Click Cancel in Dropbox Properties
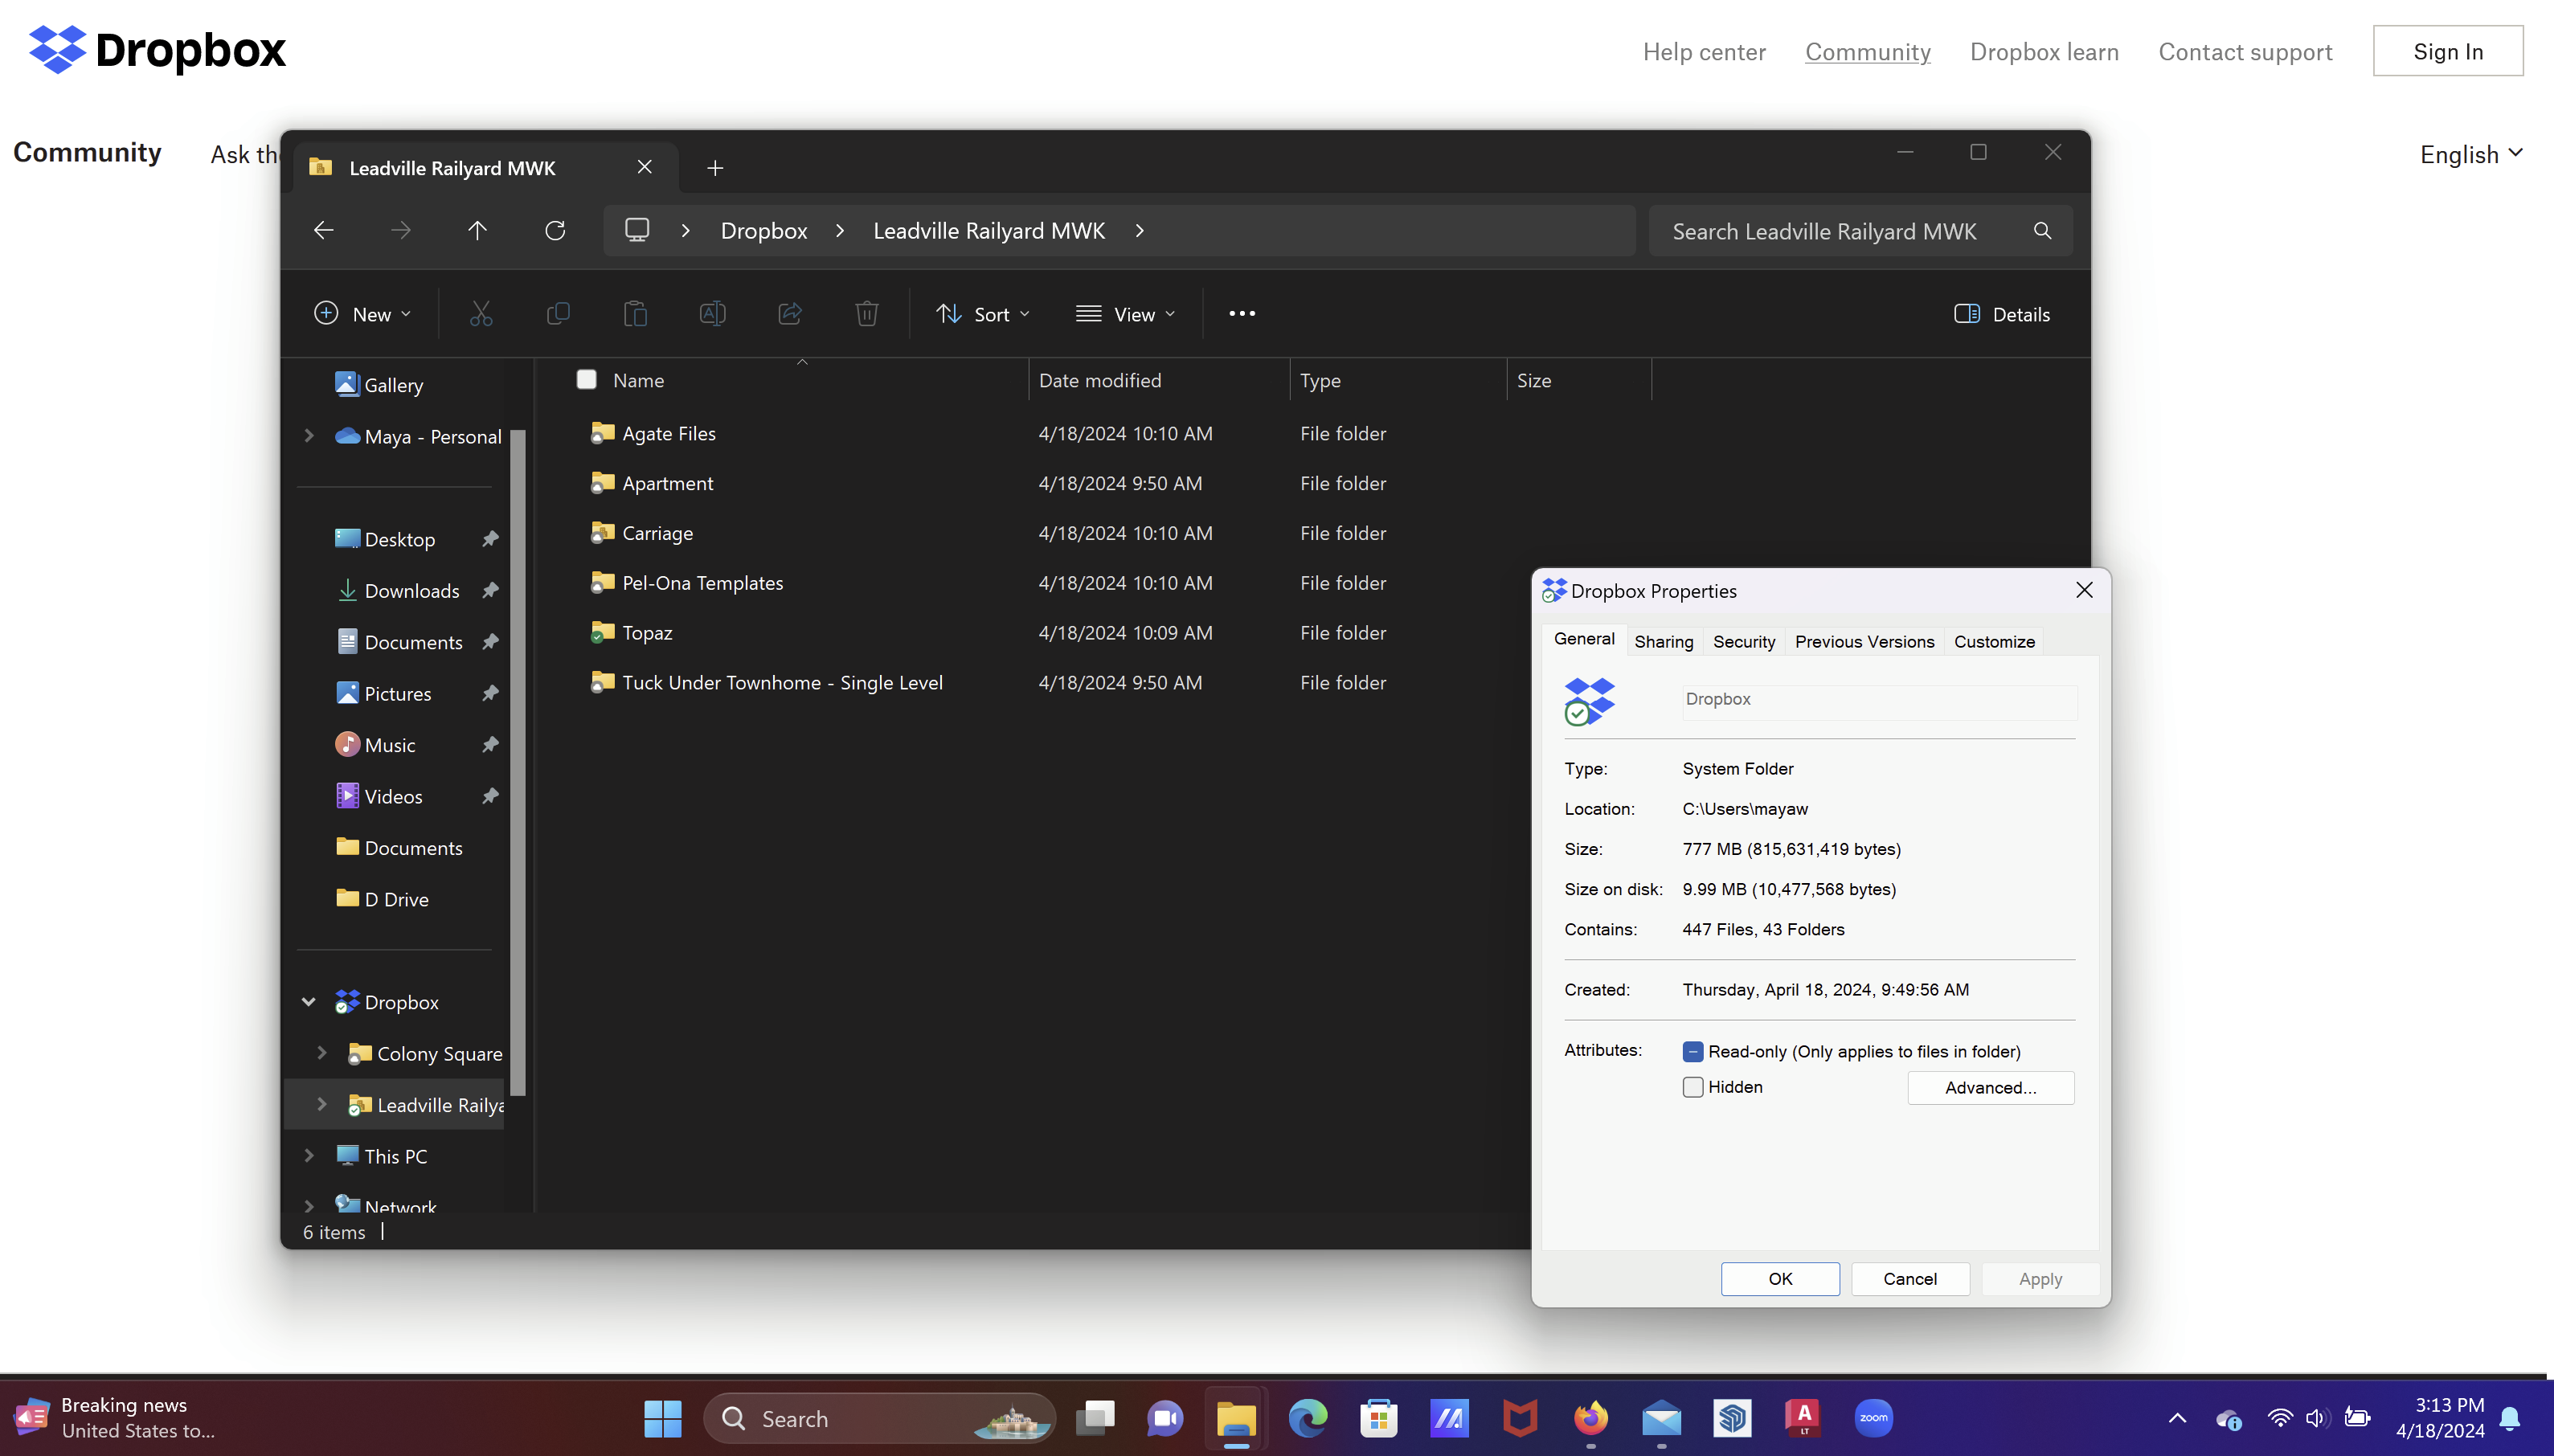Image resolution: width=2554 pixels, height=1456 pixels. [1910, 1279]
